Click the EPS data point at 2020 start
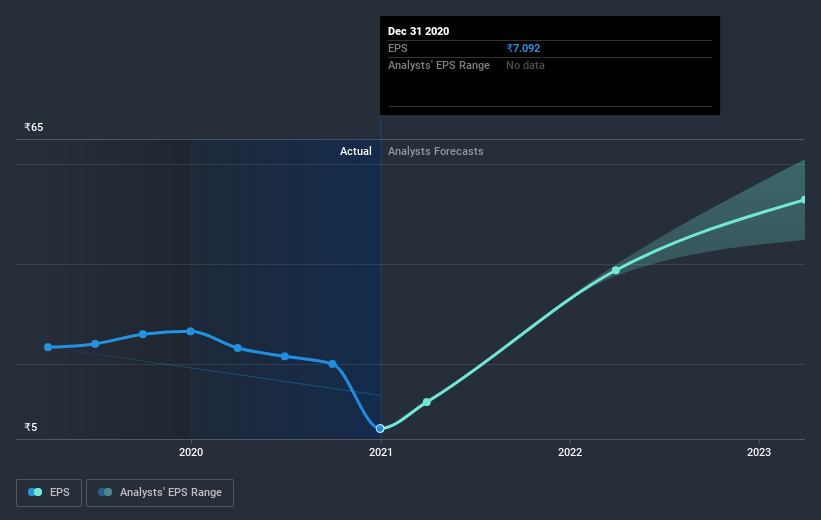 [x=191, y=331]
